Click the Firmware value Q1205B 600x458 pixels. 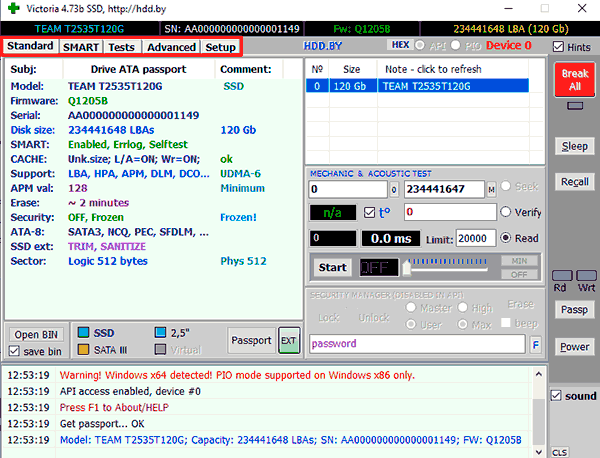(x=88, y=101)
